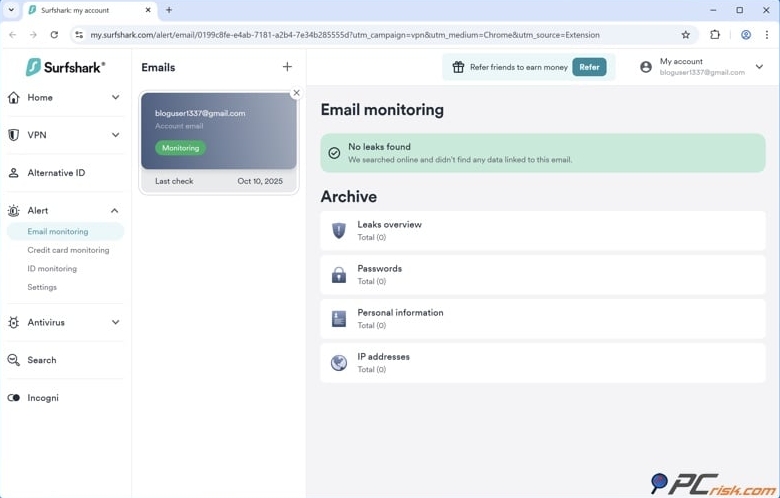The height and width of the screenshot is (498, 780).
Task: Open the My account dropdown
Action: click(758, 67)
